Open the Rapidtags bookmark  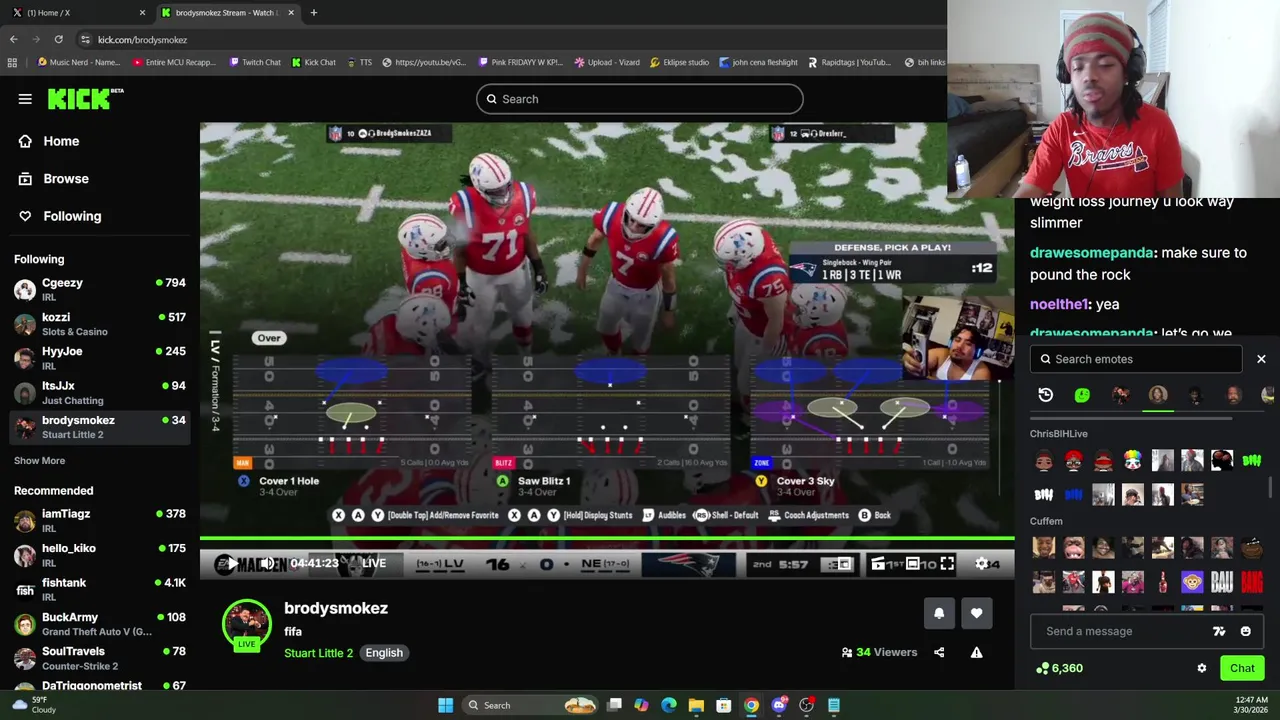pyautogui.click(x=849, y=62)
